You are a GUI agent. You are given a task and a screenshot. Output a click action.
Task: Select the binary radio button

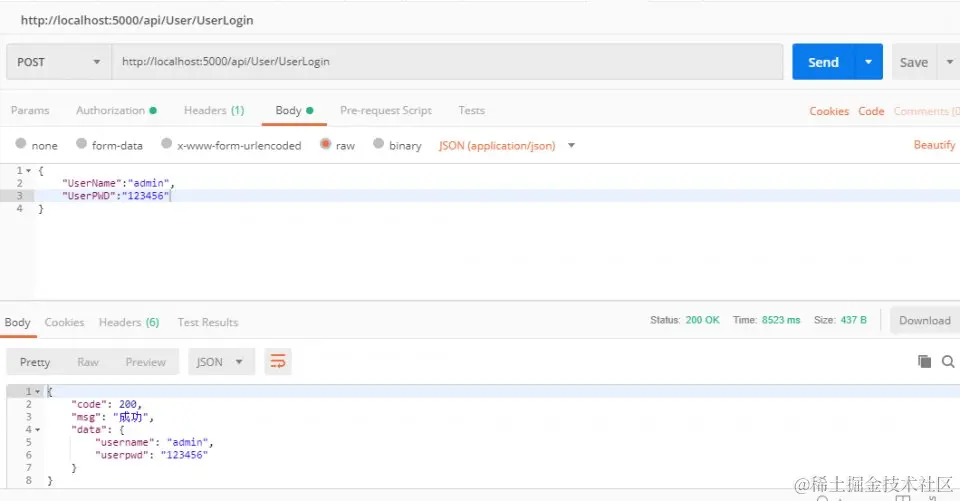click(x=378, y=143)
